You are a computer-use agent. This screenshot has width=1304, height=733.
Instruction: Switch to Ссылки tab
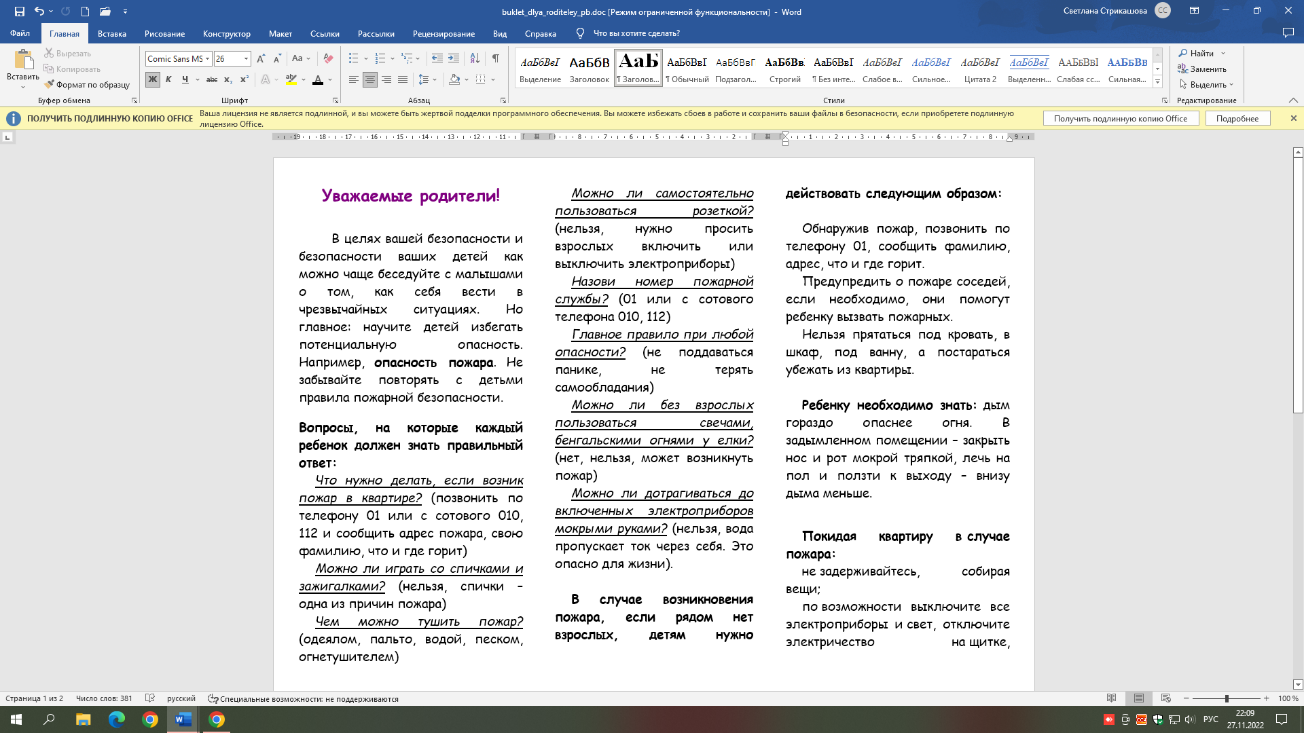point(325,33)
